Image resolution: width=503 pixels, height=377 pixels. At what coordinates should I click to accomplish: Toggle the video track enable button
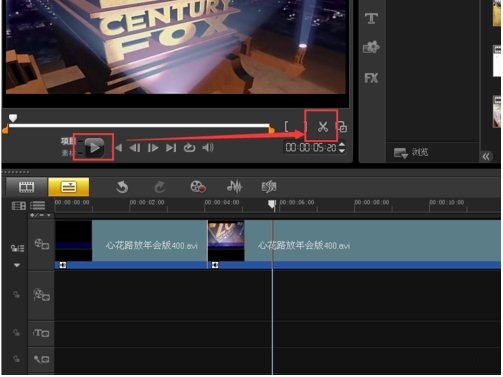coord(42,244)
